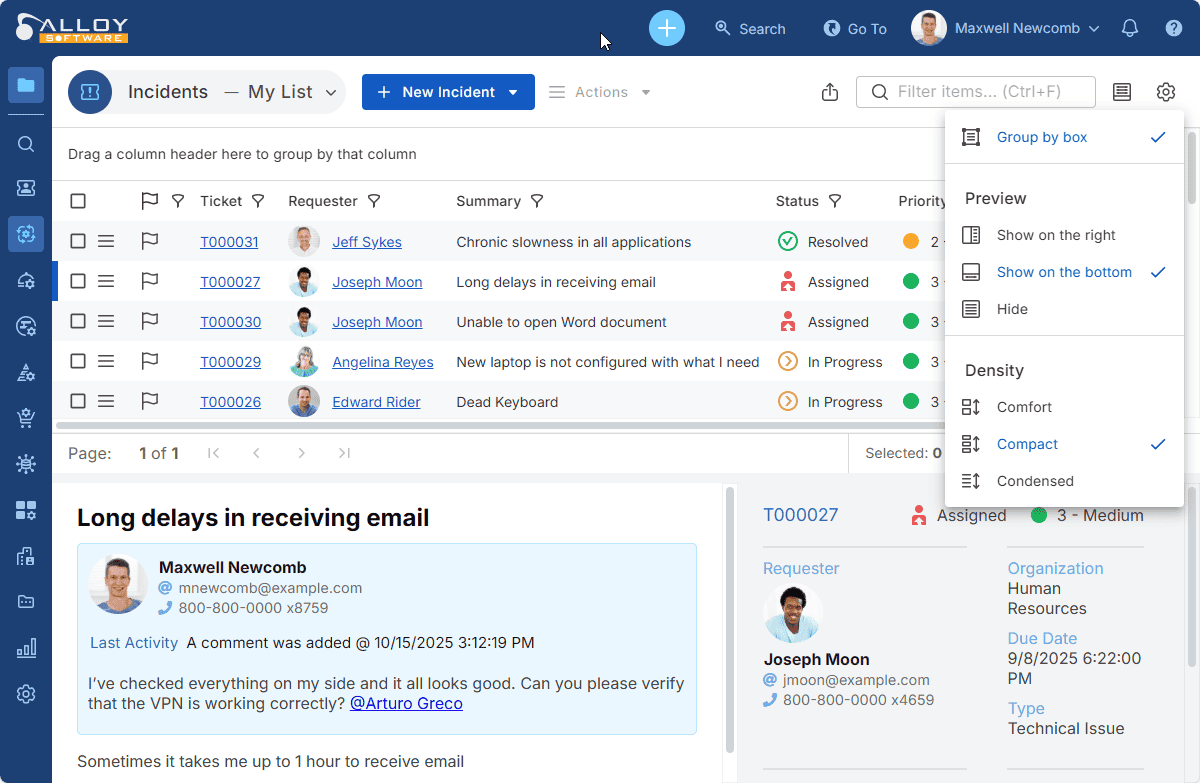Check the box for ticket T000027
The image size is (1200, 783).
click(x=78, y=282)
